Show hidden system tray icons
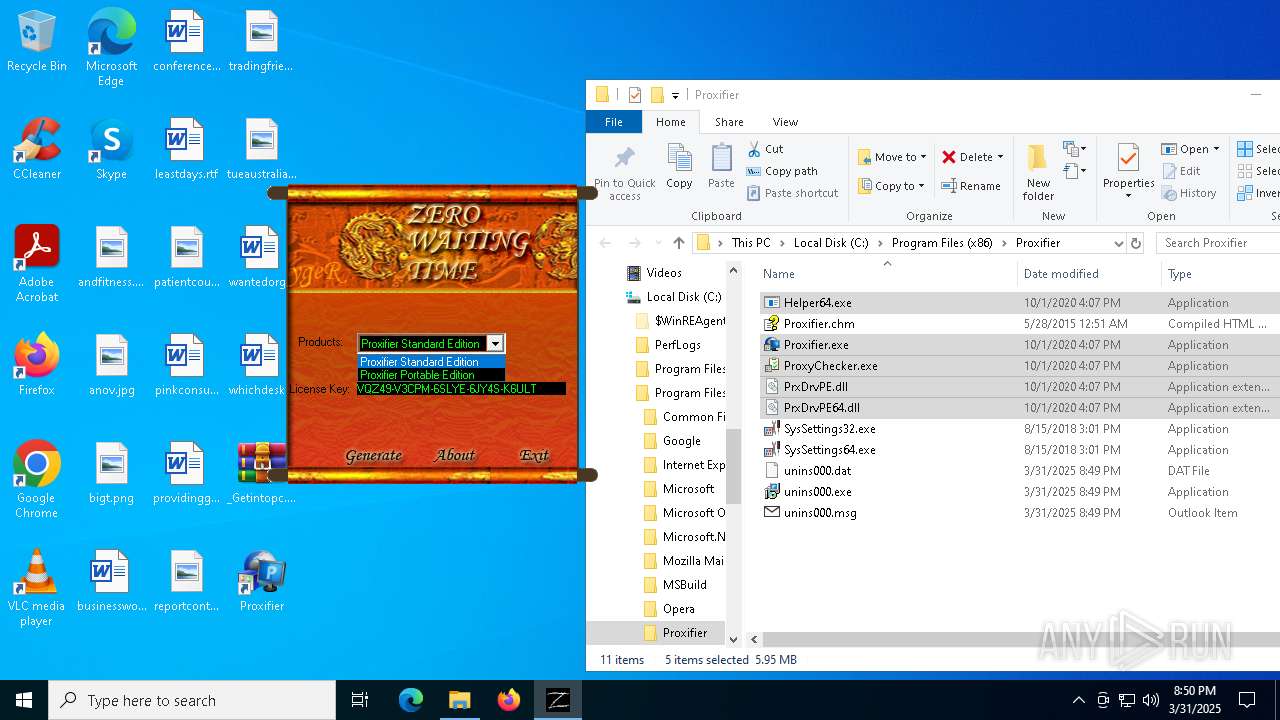 click(1078, 700)
